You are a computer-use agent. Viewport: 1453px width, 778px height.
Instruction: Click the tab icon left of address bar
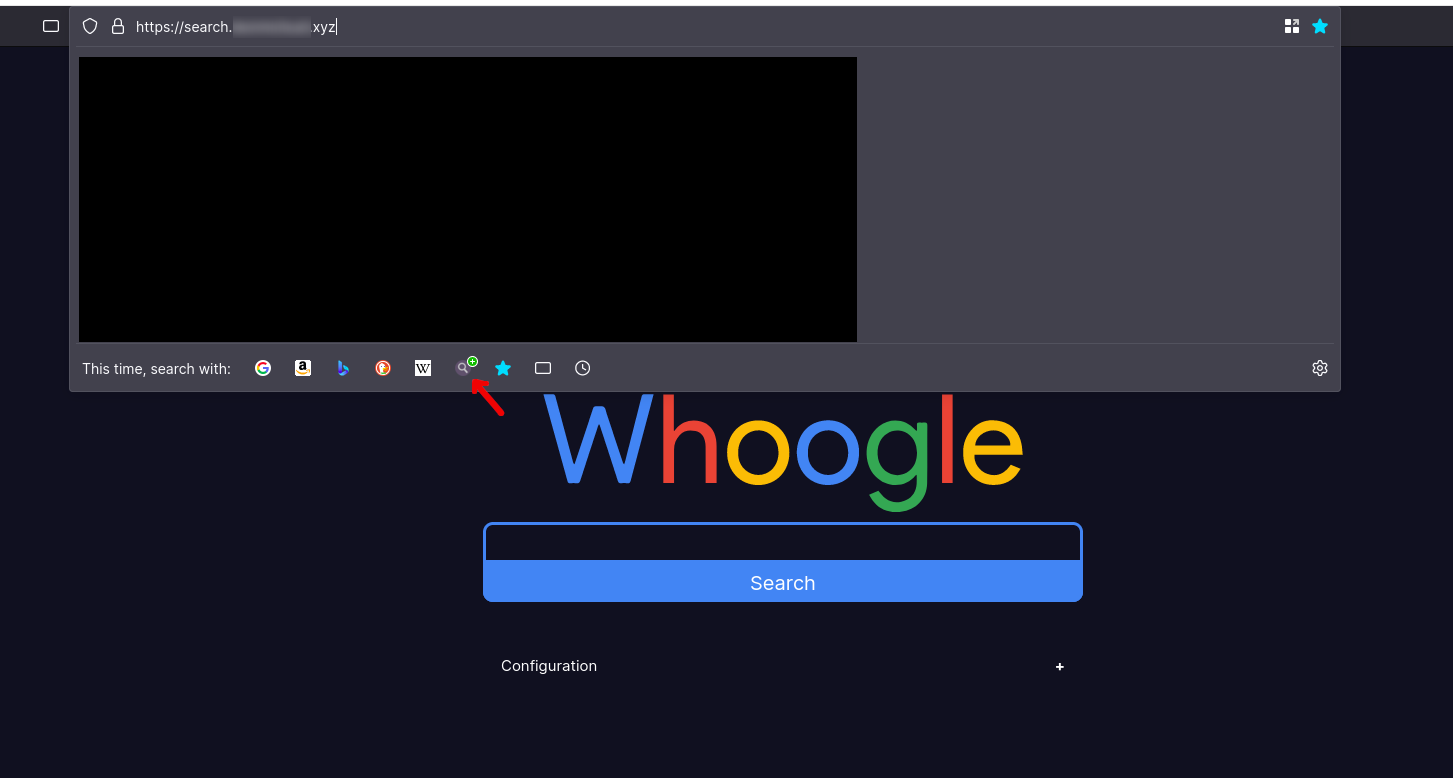pos(51,26)
